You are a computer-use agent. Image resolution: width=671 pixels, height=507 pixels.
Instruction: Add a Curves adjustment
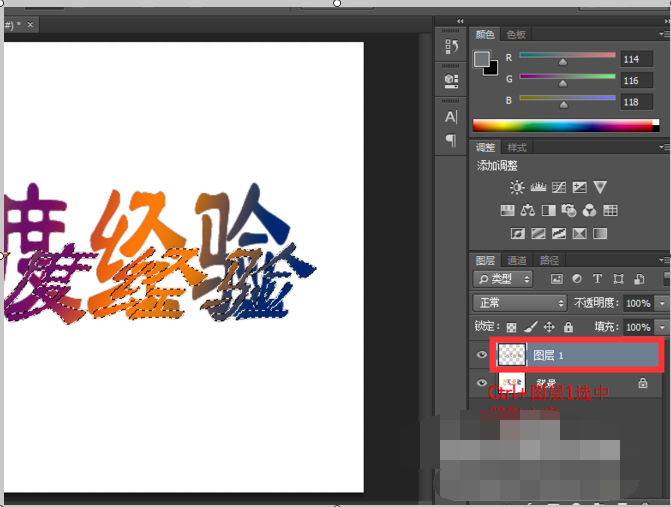558,187
